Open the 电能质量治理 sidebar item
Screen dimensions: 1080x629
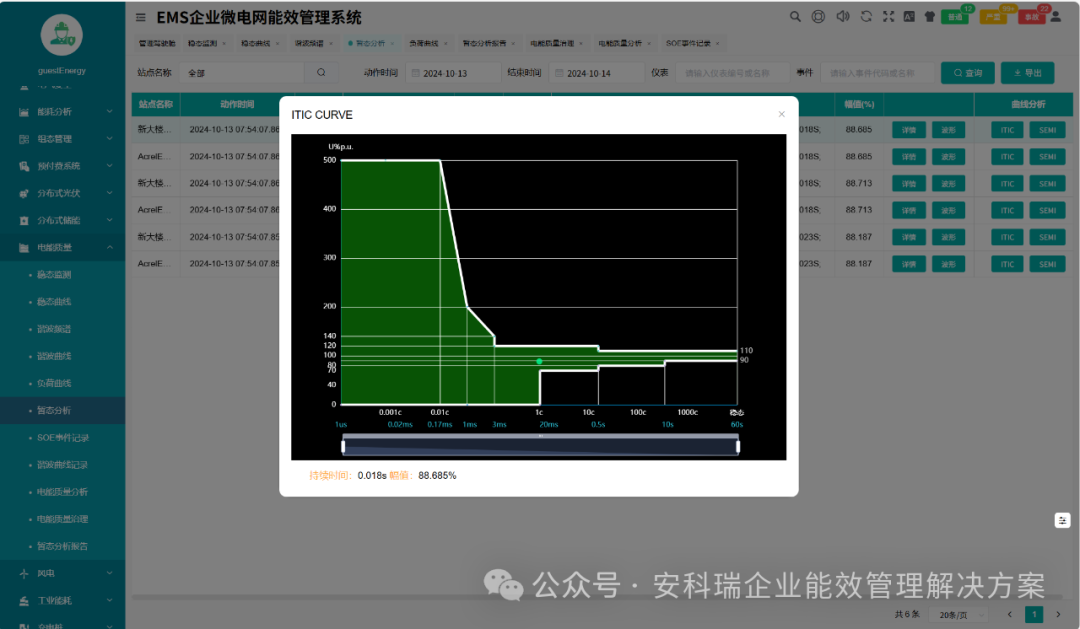pos(63,519)
